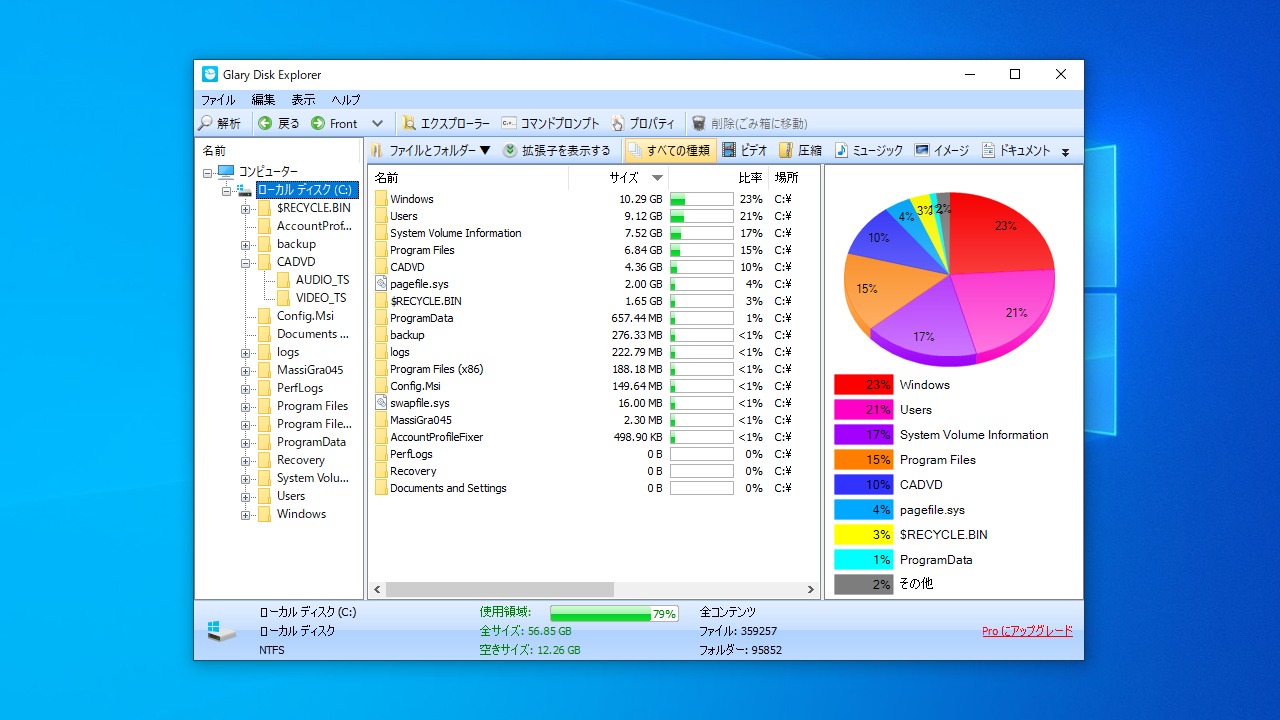Image resolution: width=1280 pixels, height=720 pixels.
Task: Click the Windows folder icon in list
Action: pyautogui.click(x=381, y=199)
